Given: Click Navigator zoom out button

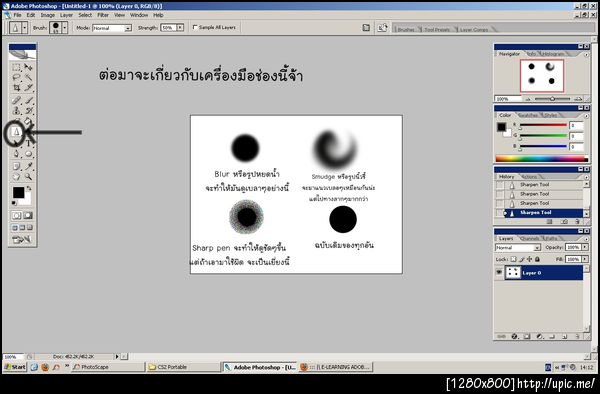Looking at the screenshot, I should tap(528, 99).
